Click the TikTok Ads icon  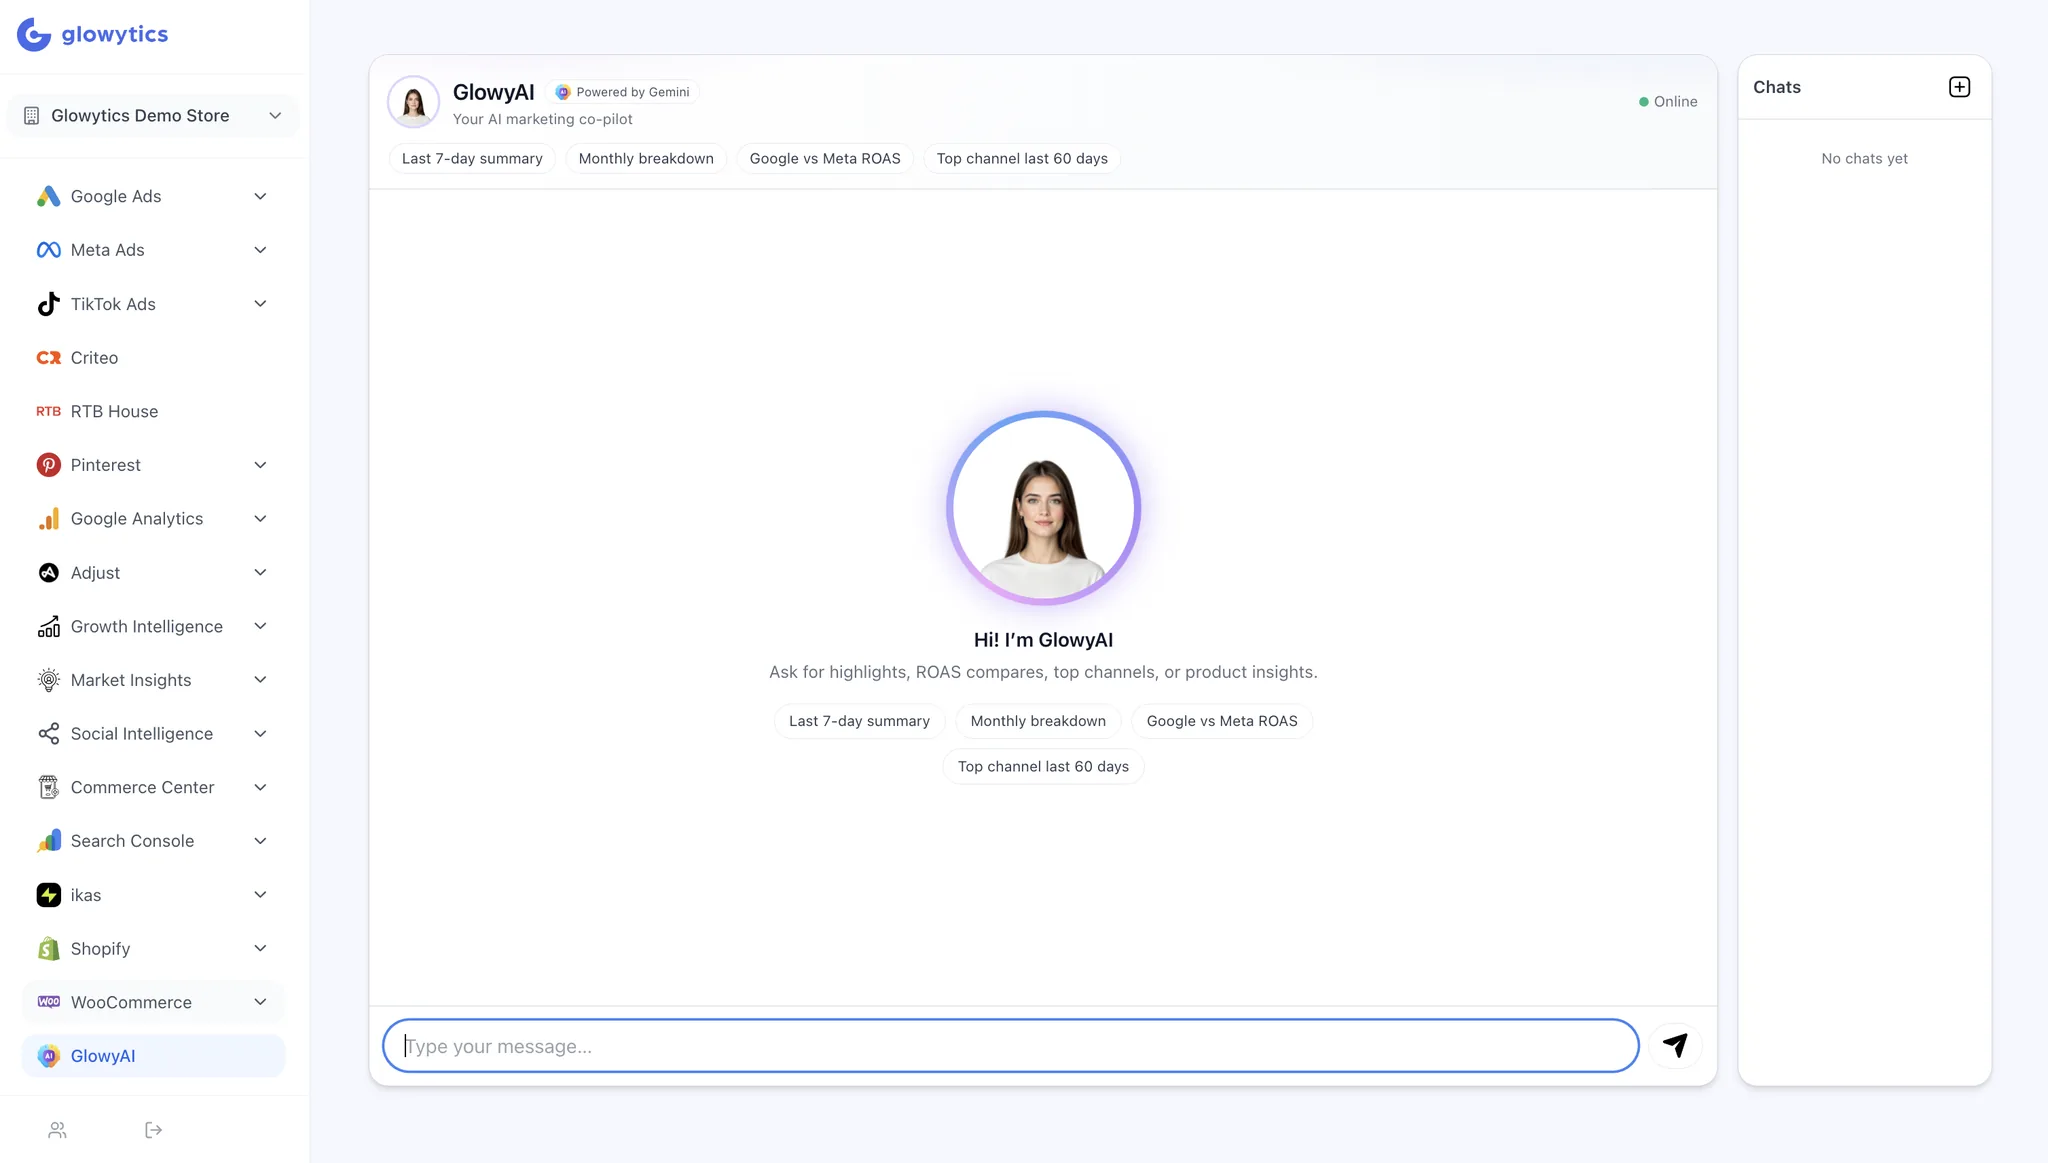[x=48, y=304]
